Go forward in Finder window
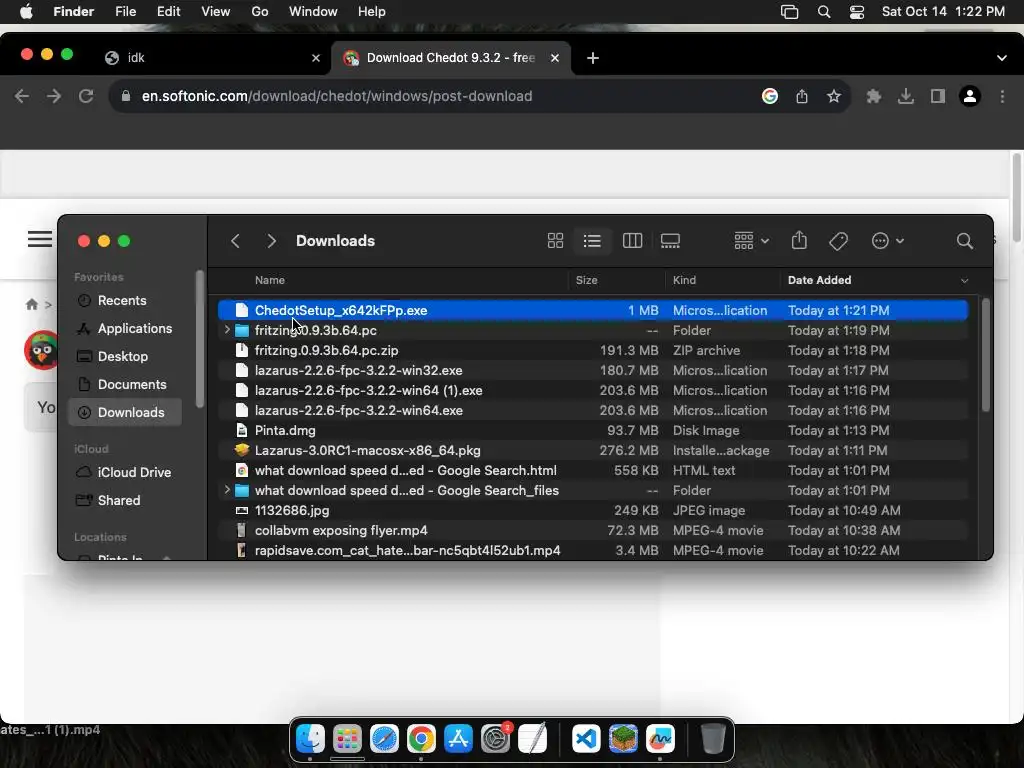Screen dimensions: 1024x768 click(272, 241)
